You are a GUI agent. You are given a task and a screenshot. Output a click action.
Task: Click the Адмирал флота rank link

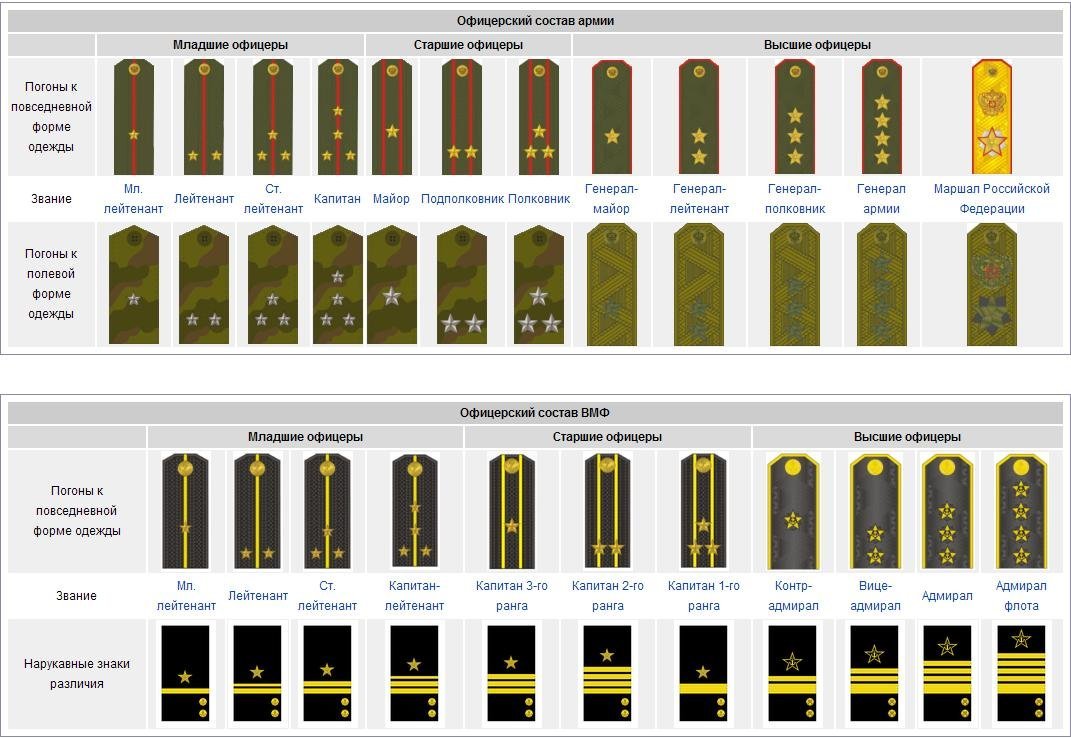click(1020, 595)
